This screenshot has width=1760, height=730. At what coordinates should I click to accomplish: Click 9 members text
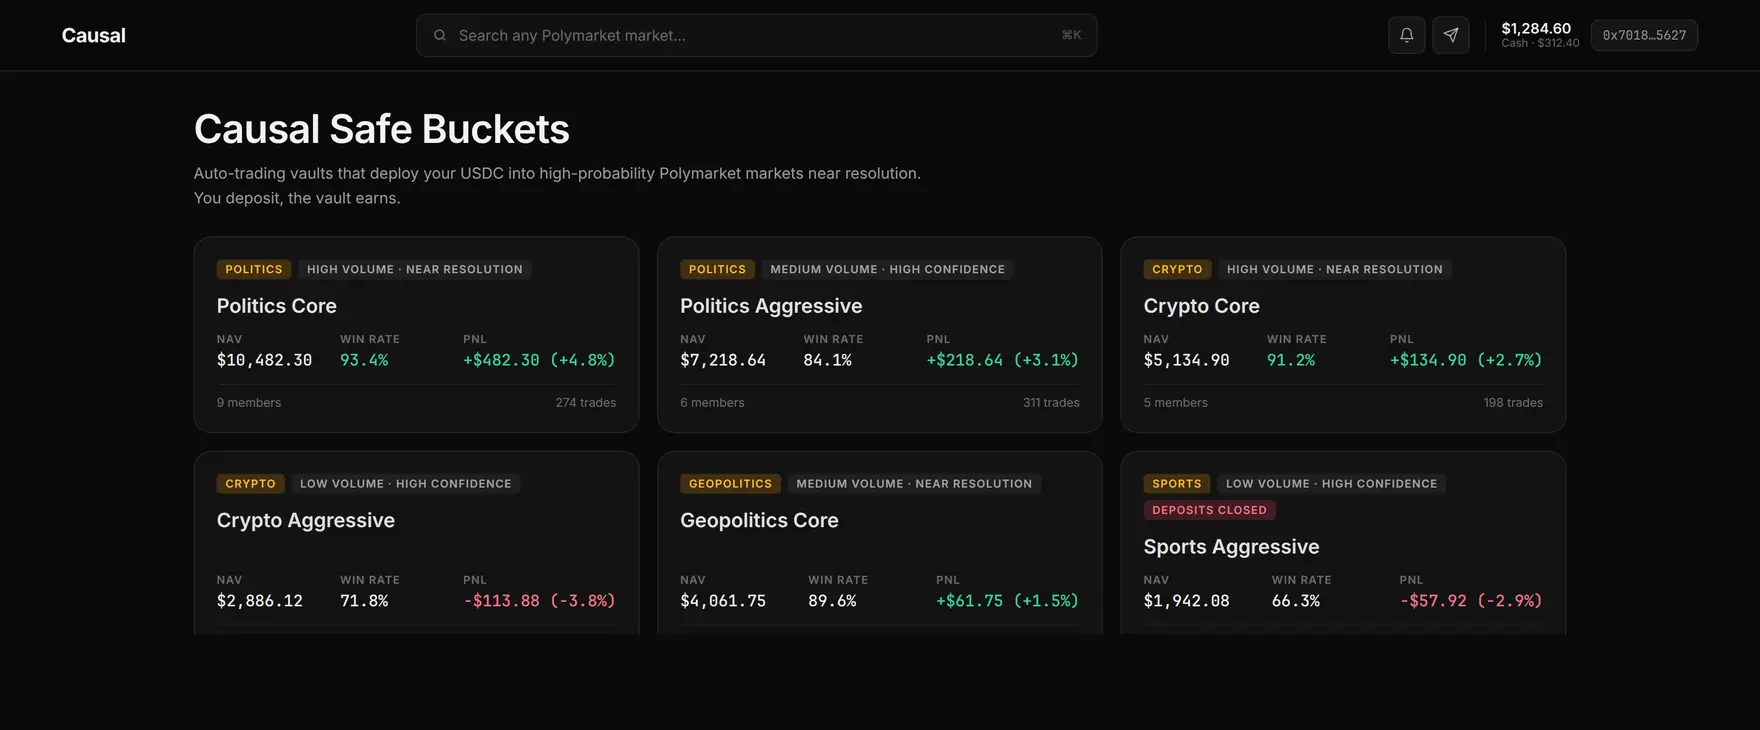(249, 402)
